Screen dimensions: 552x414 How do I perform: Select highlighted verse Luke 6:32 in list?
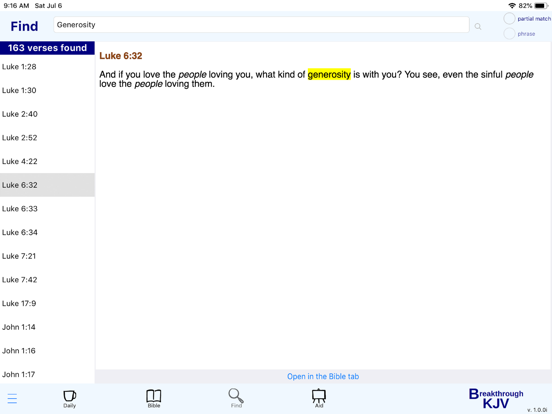[47, 185]
